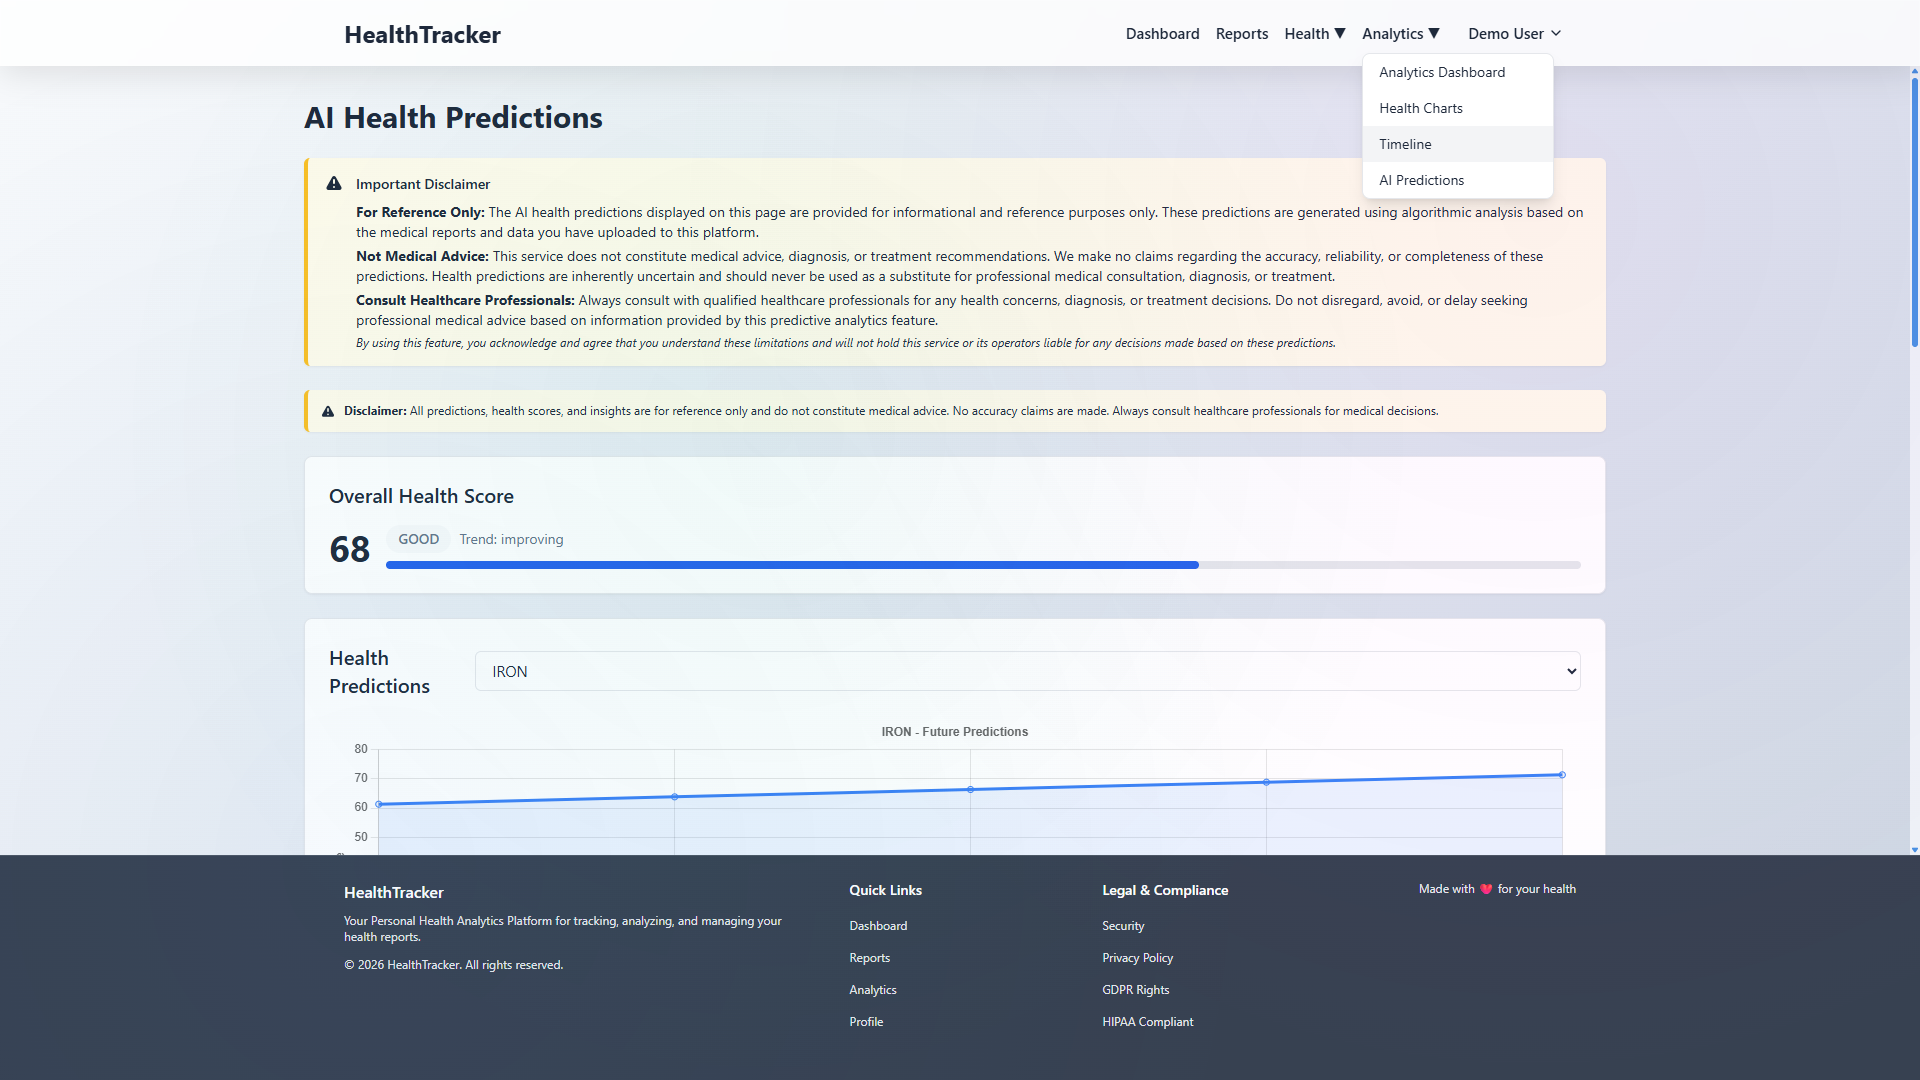Expand the Health nav dropdown

[x=1314, y=34]
